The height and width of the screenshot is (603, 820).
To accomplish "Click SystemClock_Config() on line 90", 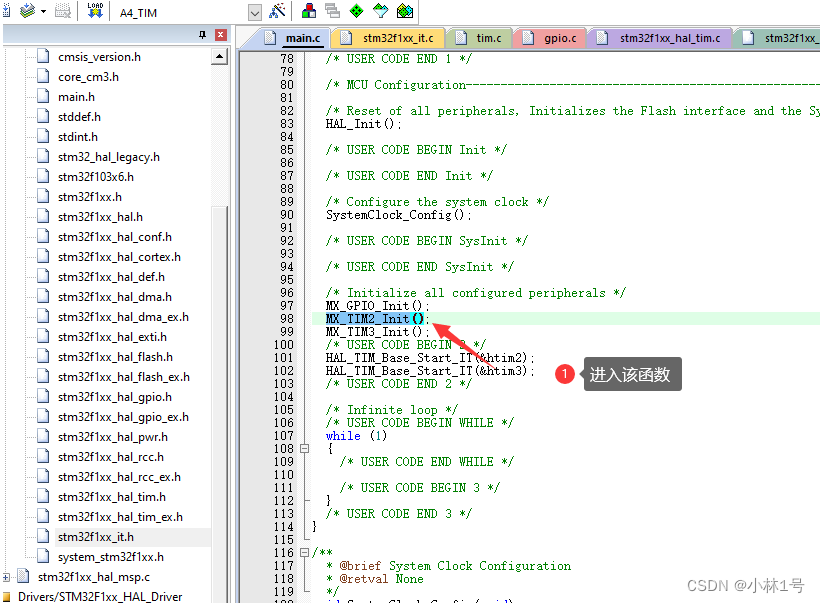I will point(398,214).
